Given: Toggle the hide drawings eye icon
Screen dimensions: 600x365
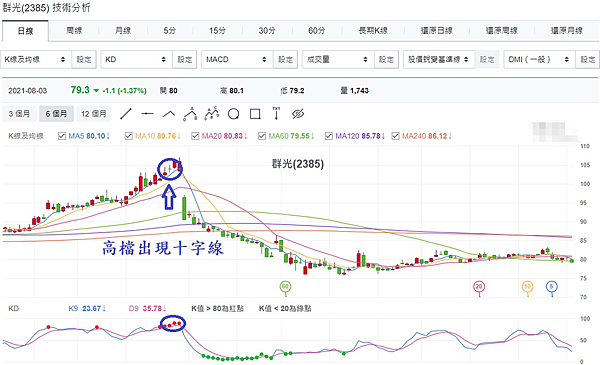Looking at the screenshot, I should [298, 114].
